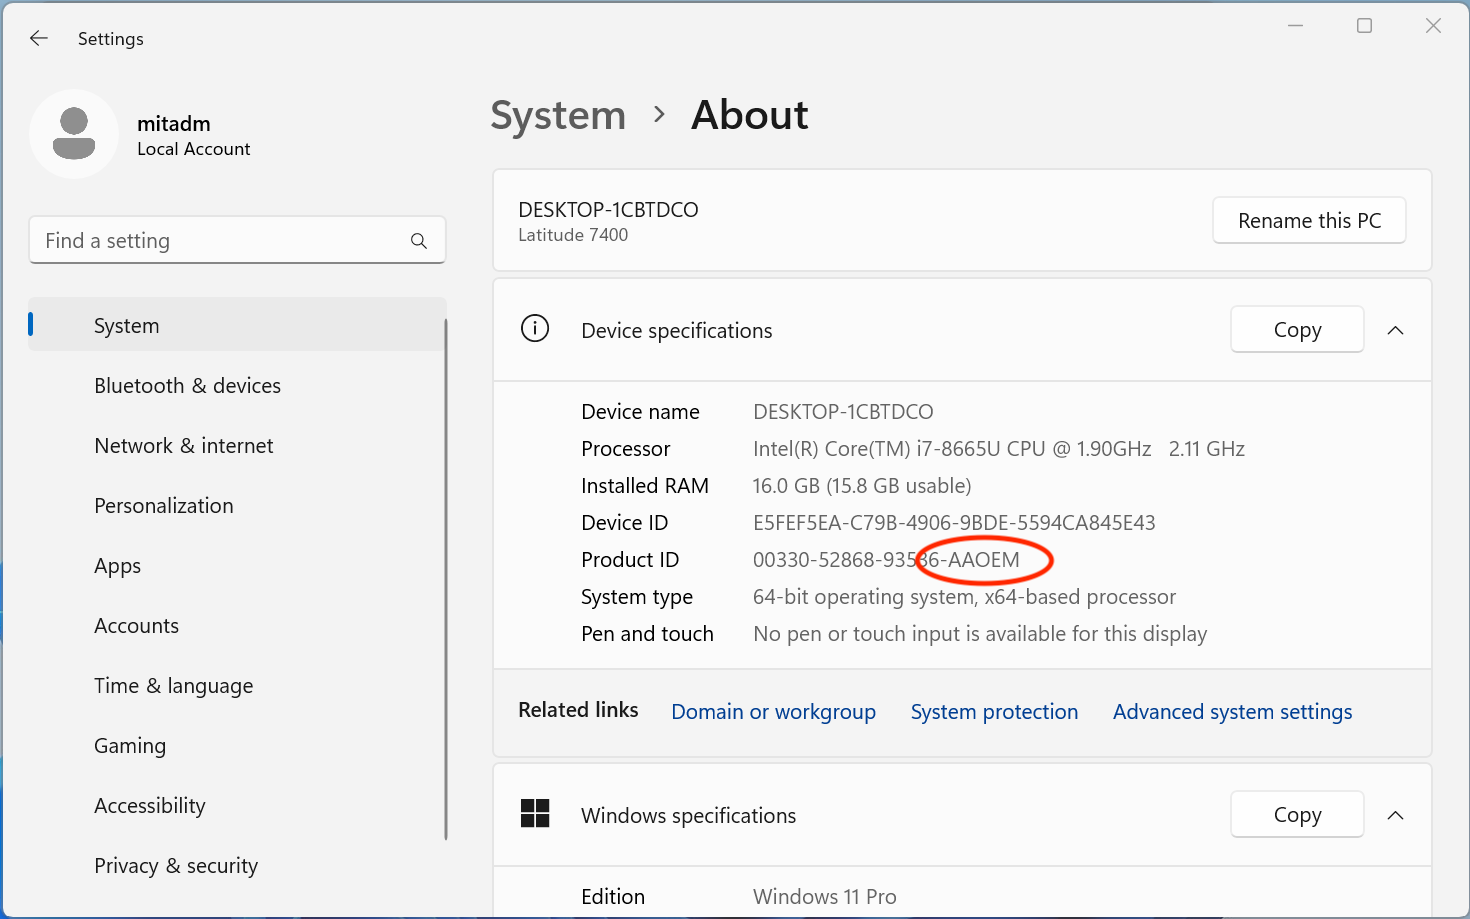
Task: Click the search magnifier icon
Action: pos(419,241)
